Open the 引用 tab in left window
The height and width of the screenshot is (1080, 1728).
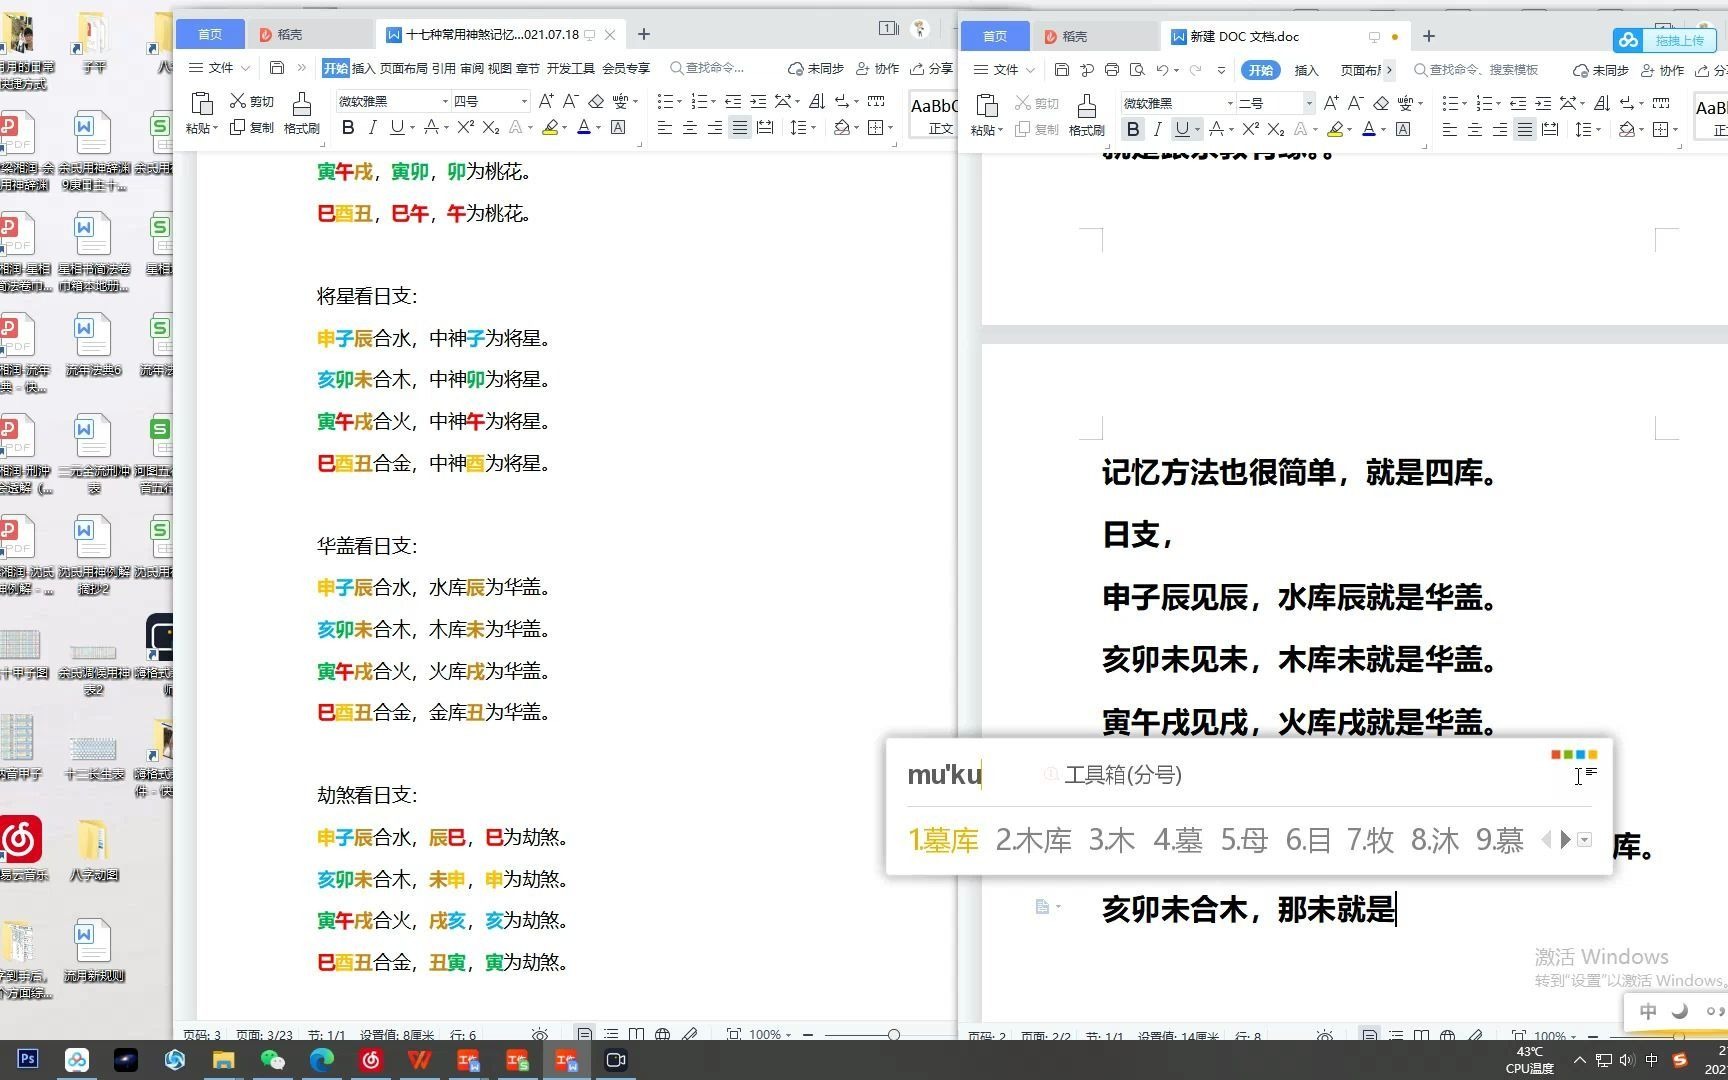pyautogui.click(x=443, y=68)
